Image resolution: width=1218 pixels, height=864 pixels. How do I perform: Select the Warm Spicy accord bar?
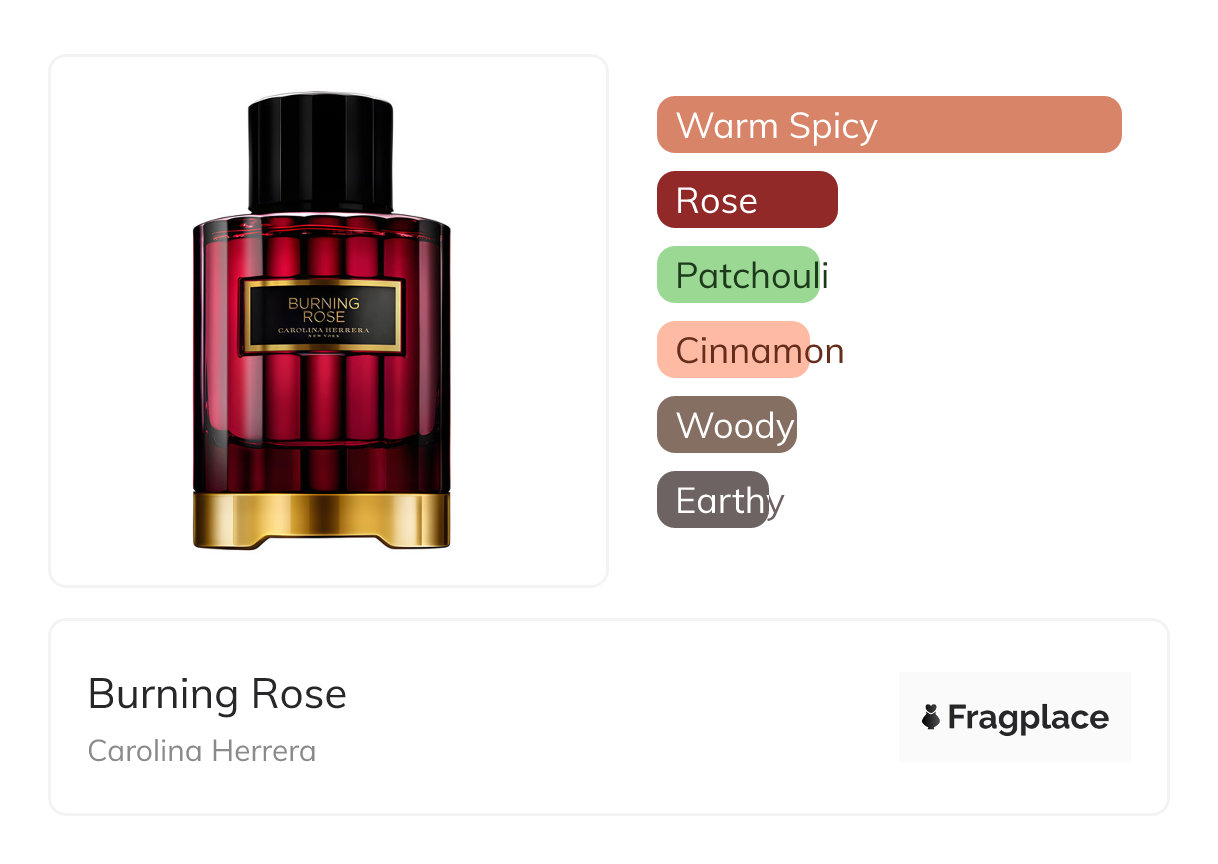[x=889, y=125]
